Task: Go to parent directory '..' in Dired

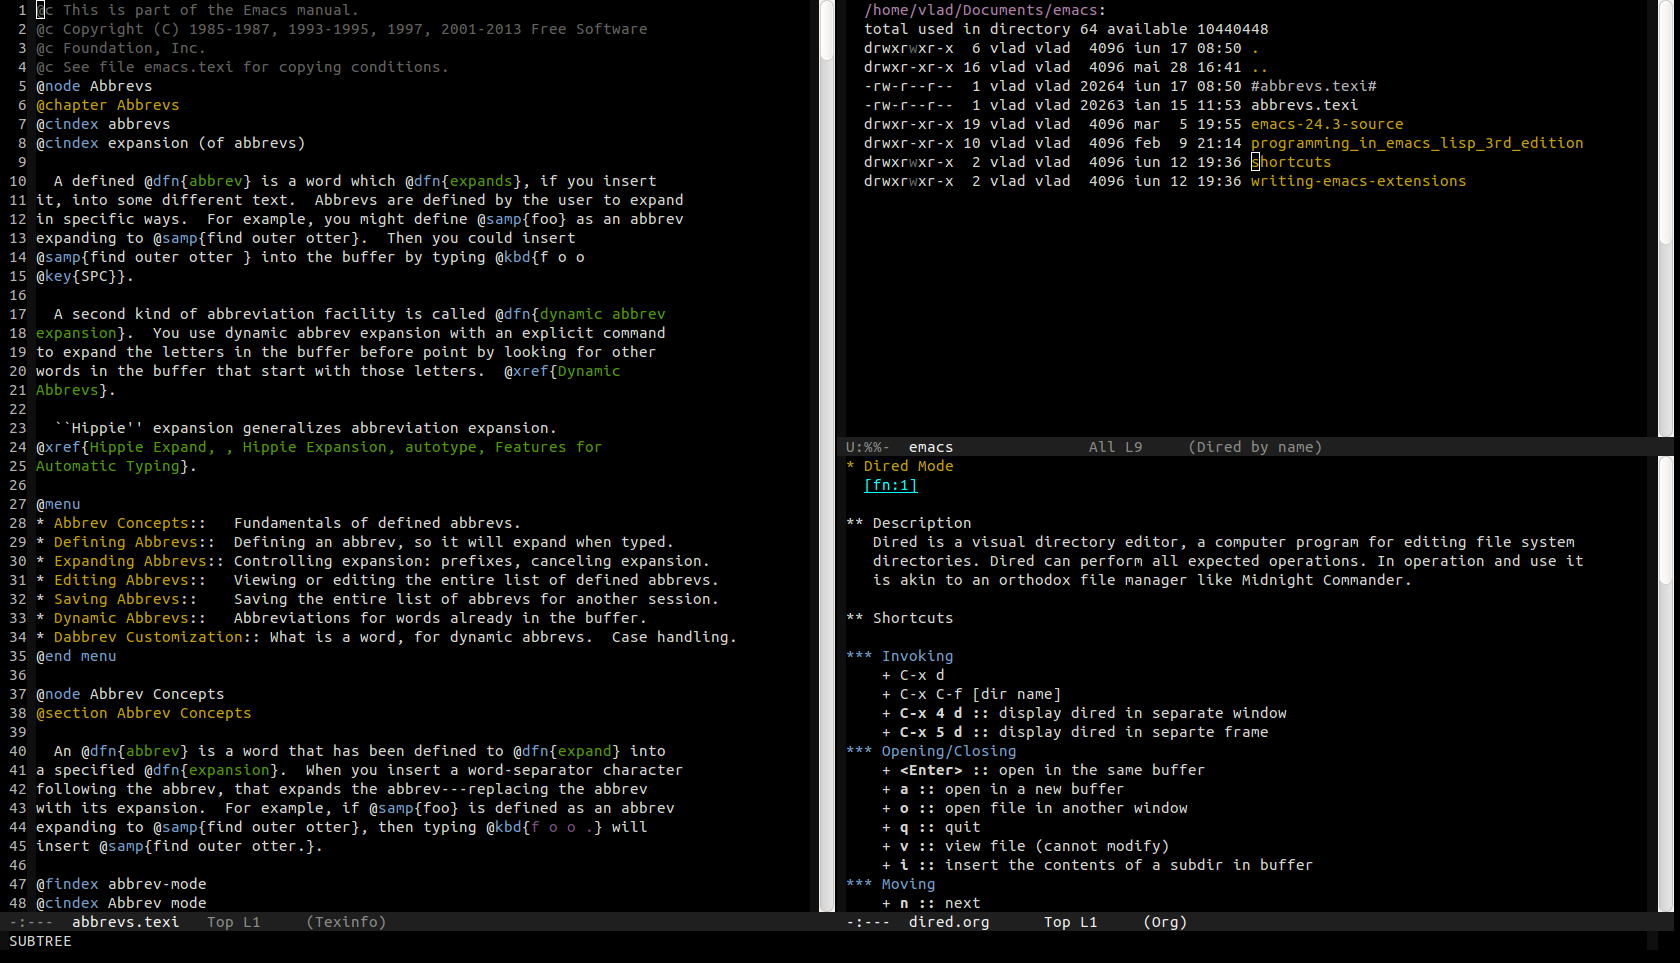Action: pos(1260,67)
